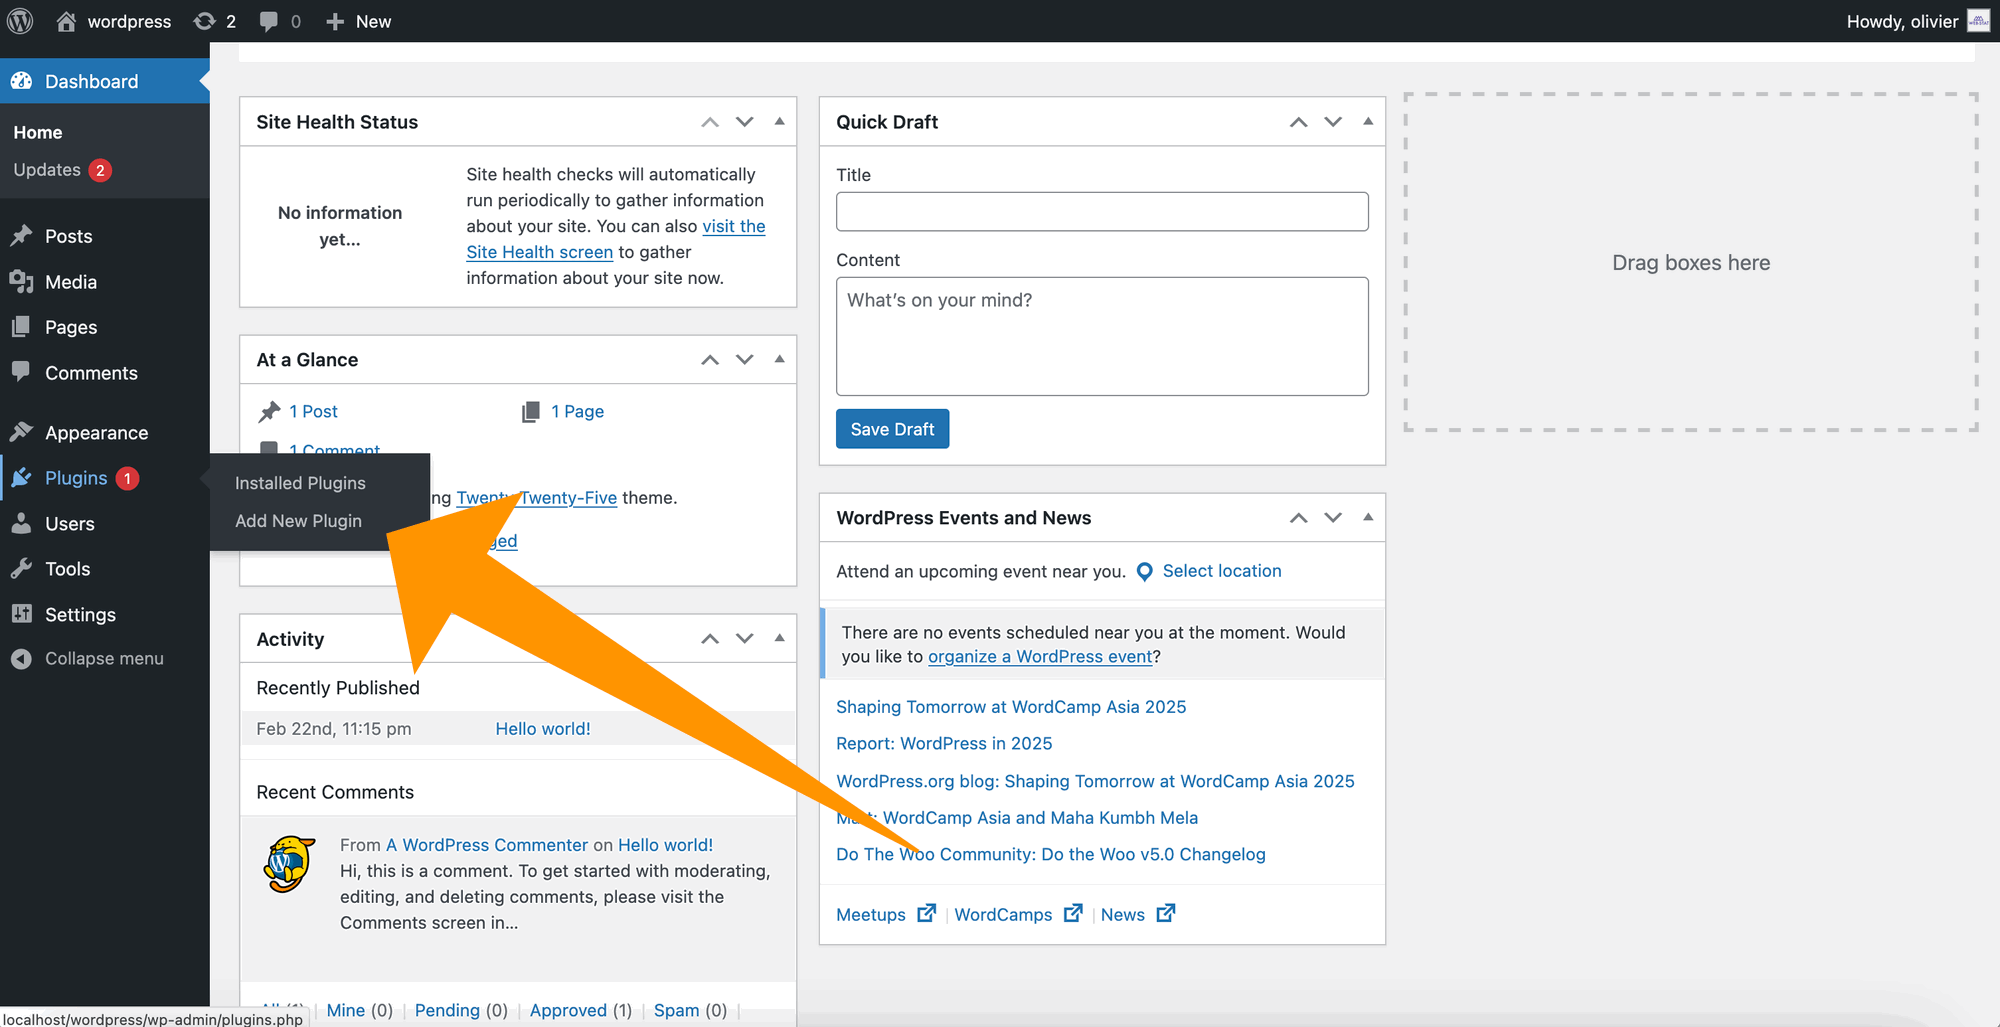Click the Plugins plug icon
Viewport: 2000px width, 1027px height.
click(21, 478)
